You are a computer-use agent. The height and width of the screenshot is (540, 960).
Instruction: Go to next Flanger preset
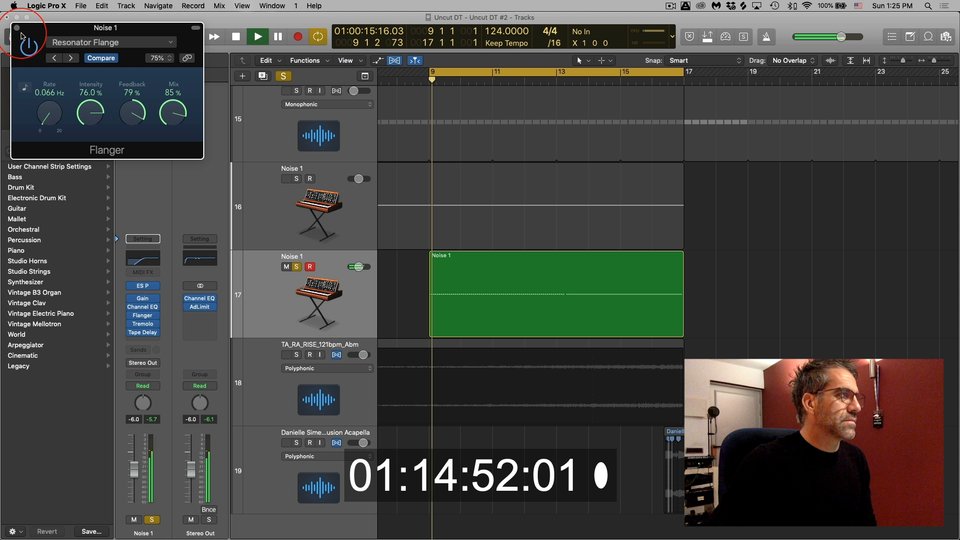click(71, 58)
